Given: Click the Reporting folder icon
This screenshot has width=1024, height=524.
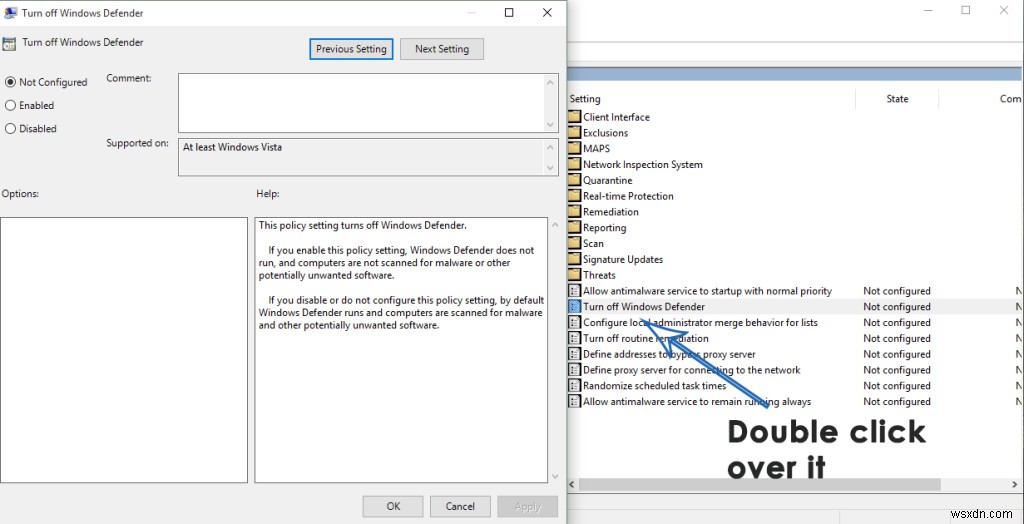Looking at the screenshot, I should pyautogui.click(x=574, y=227).
